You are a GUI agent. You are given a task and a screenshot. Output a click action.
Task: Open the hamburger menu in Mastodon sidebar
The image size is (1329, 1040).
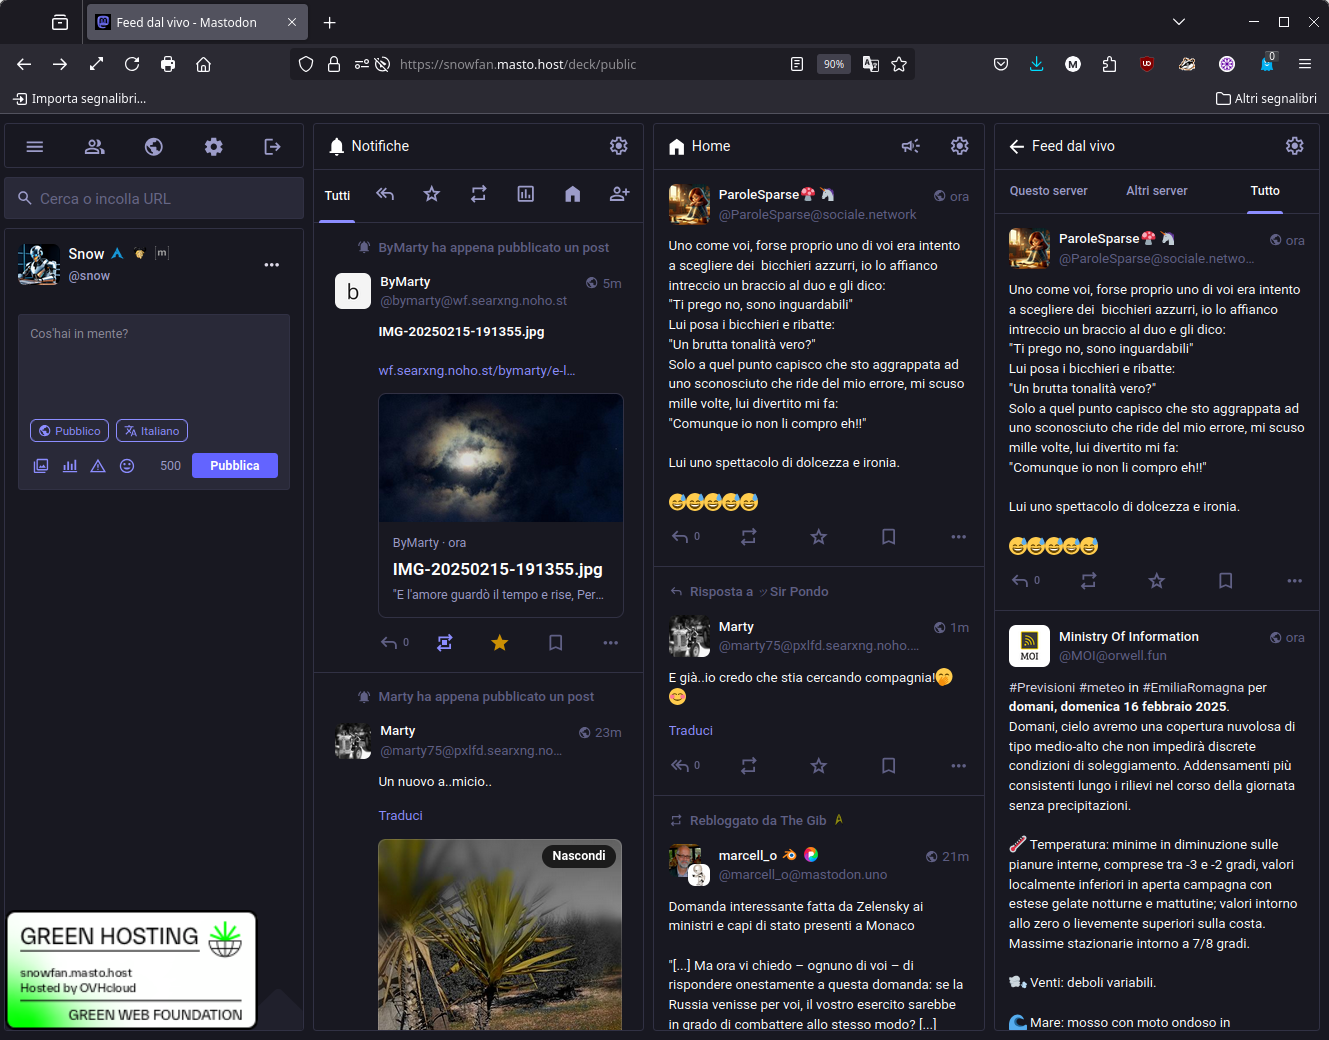(35, 147)
